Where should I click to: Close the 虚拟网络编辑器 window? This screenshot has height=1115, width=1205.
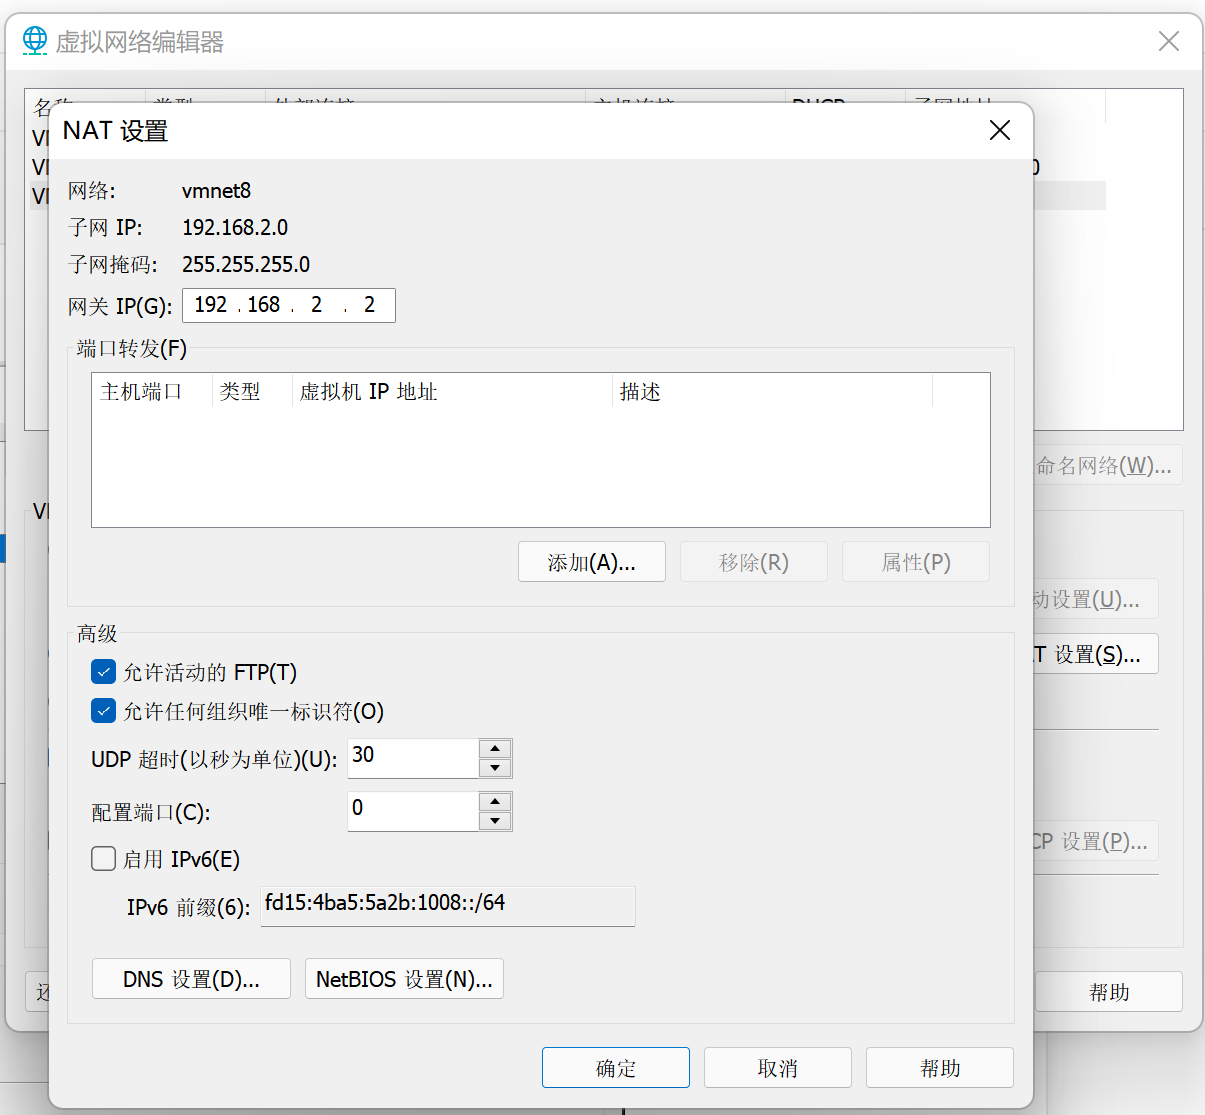1168,41
